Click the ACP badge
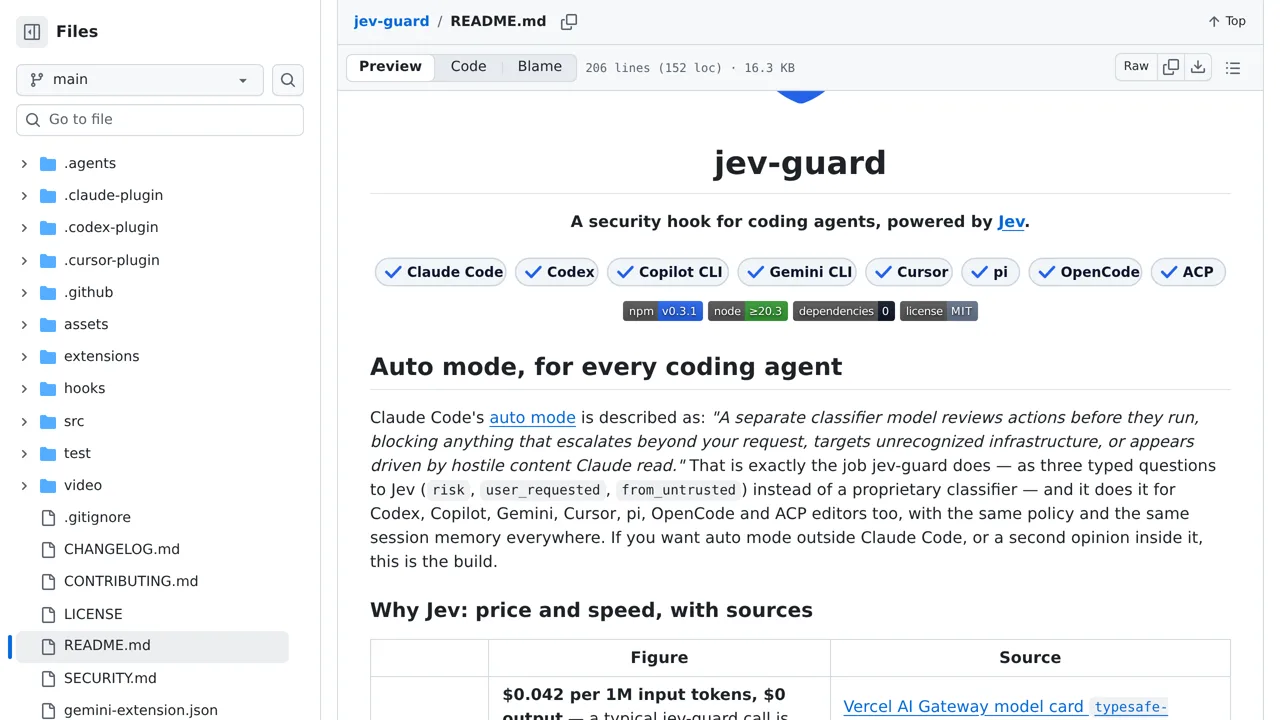 click(1188, 272)
